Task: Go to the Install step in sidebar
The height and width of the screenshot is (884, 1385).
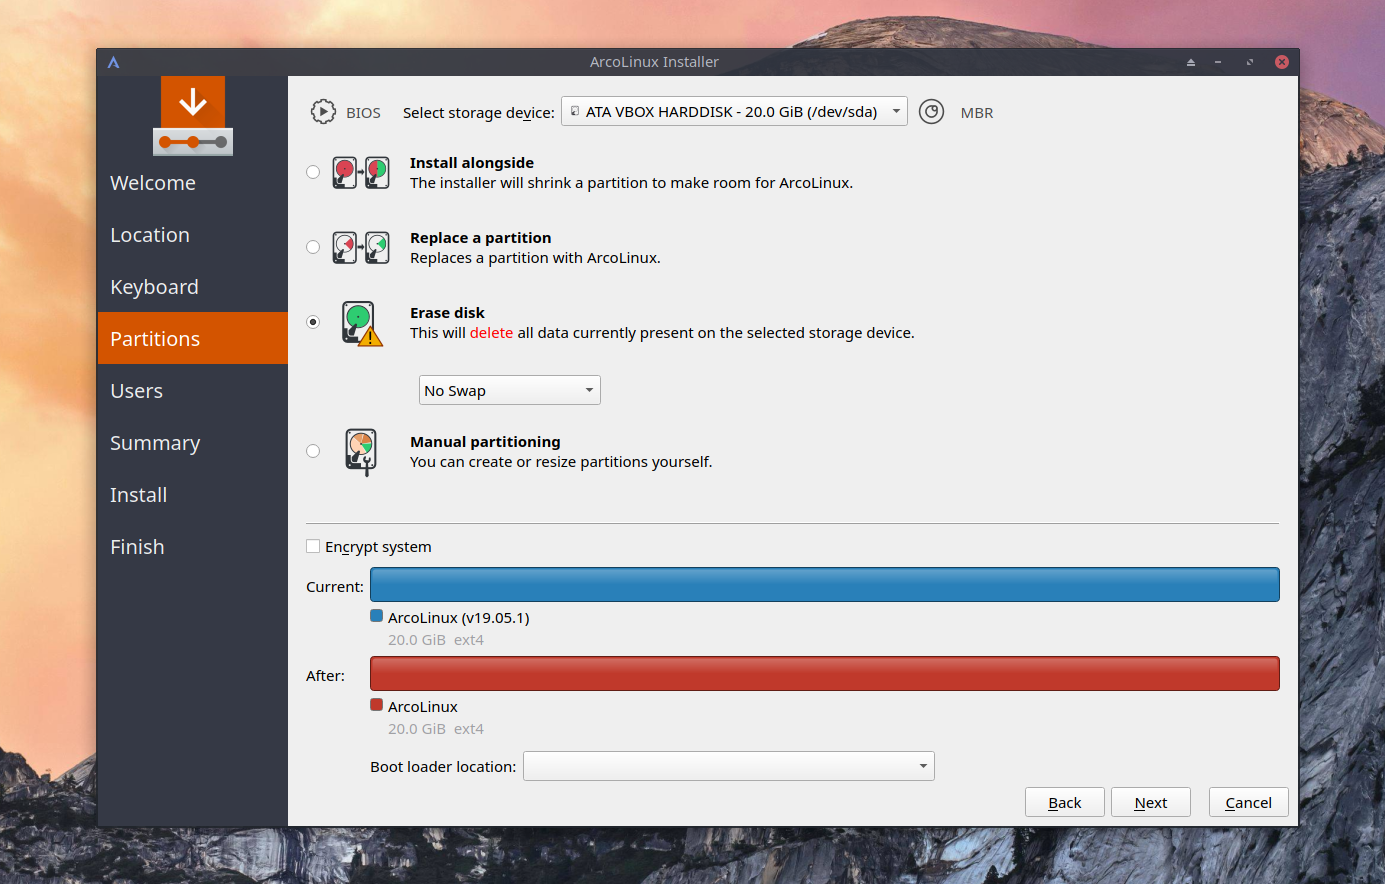Action: tap(193, 495)
